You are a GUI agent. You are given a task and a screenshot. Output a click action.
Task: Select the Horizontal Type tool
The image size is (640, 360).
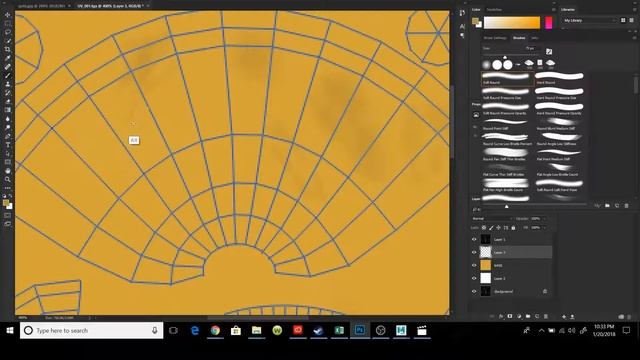[x=7, y=145]
